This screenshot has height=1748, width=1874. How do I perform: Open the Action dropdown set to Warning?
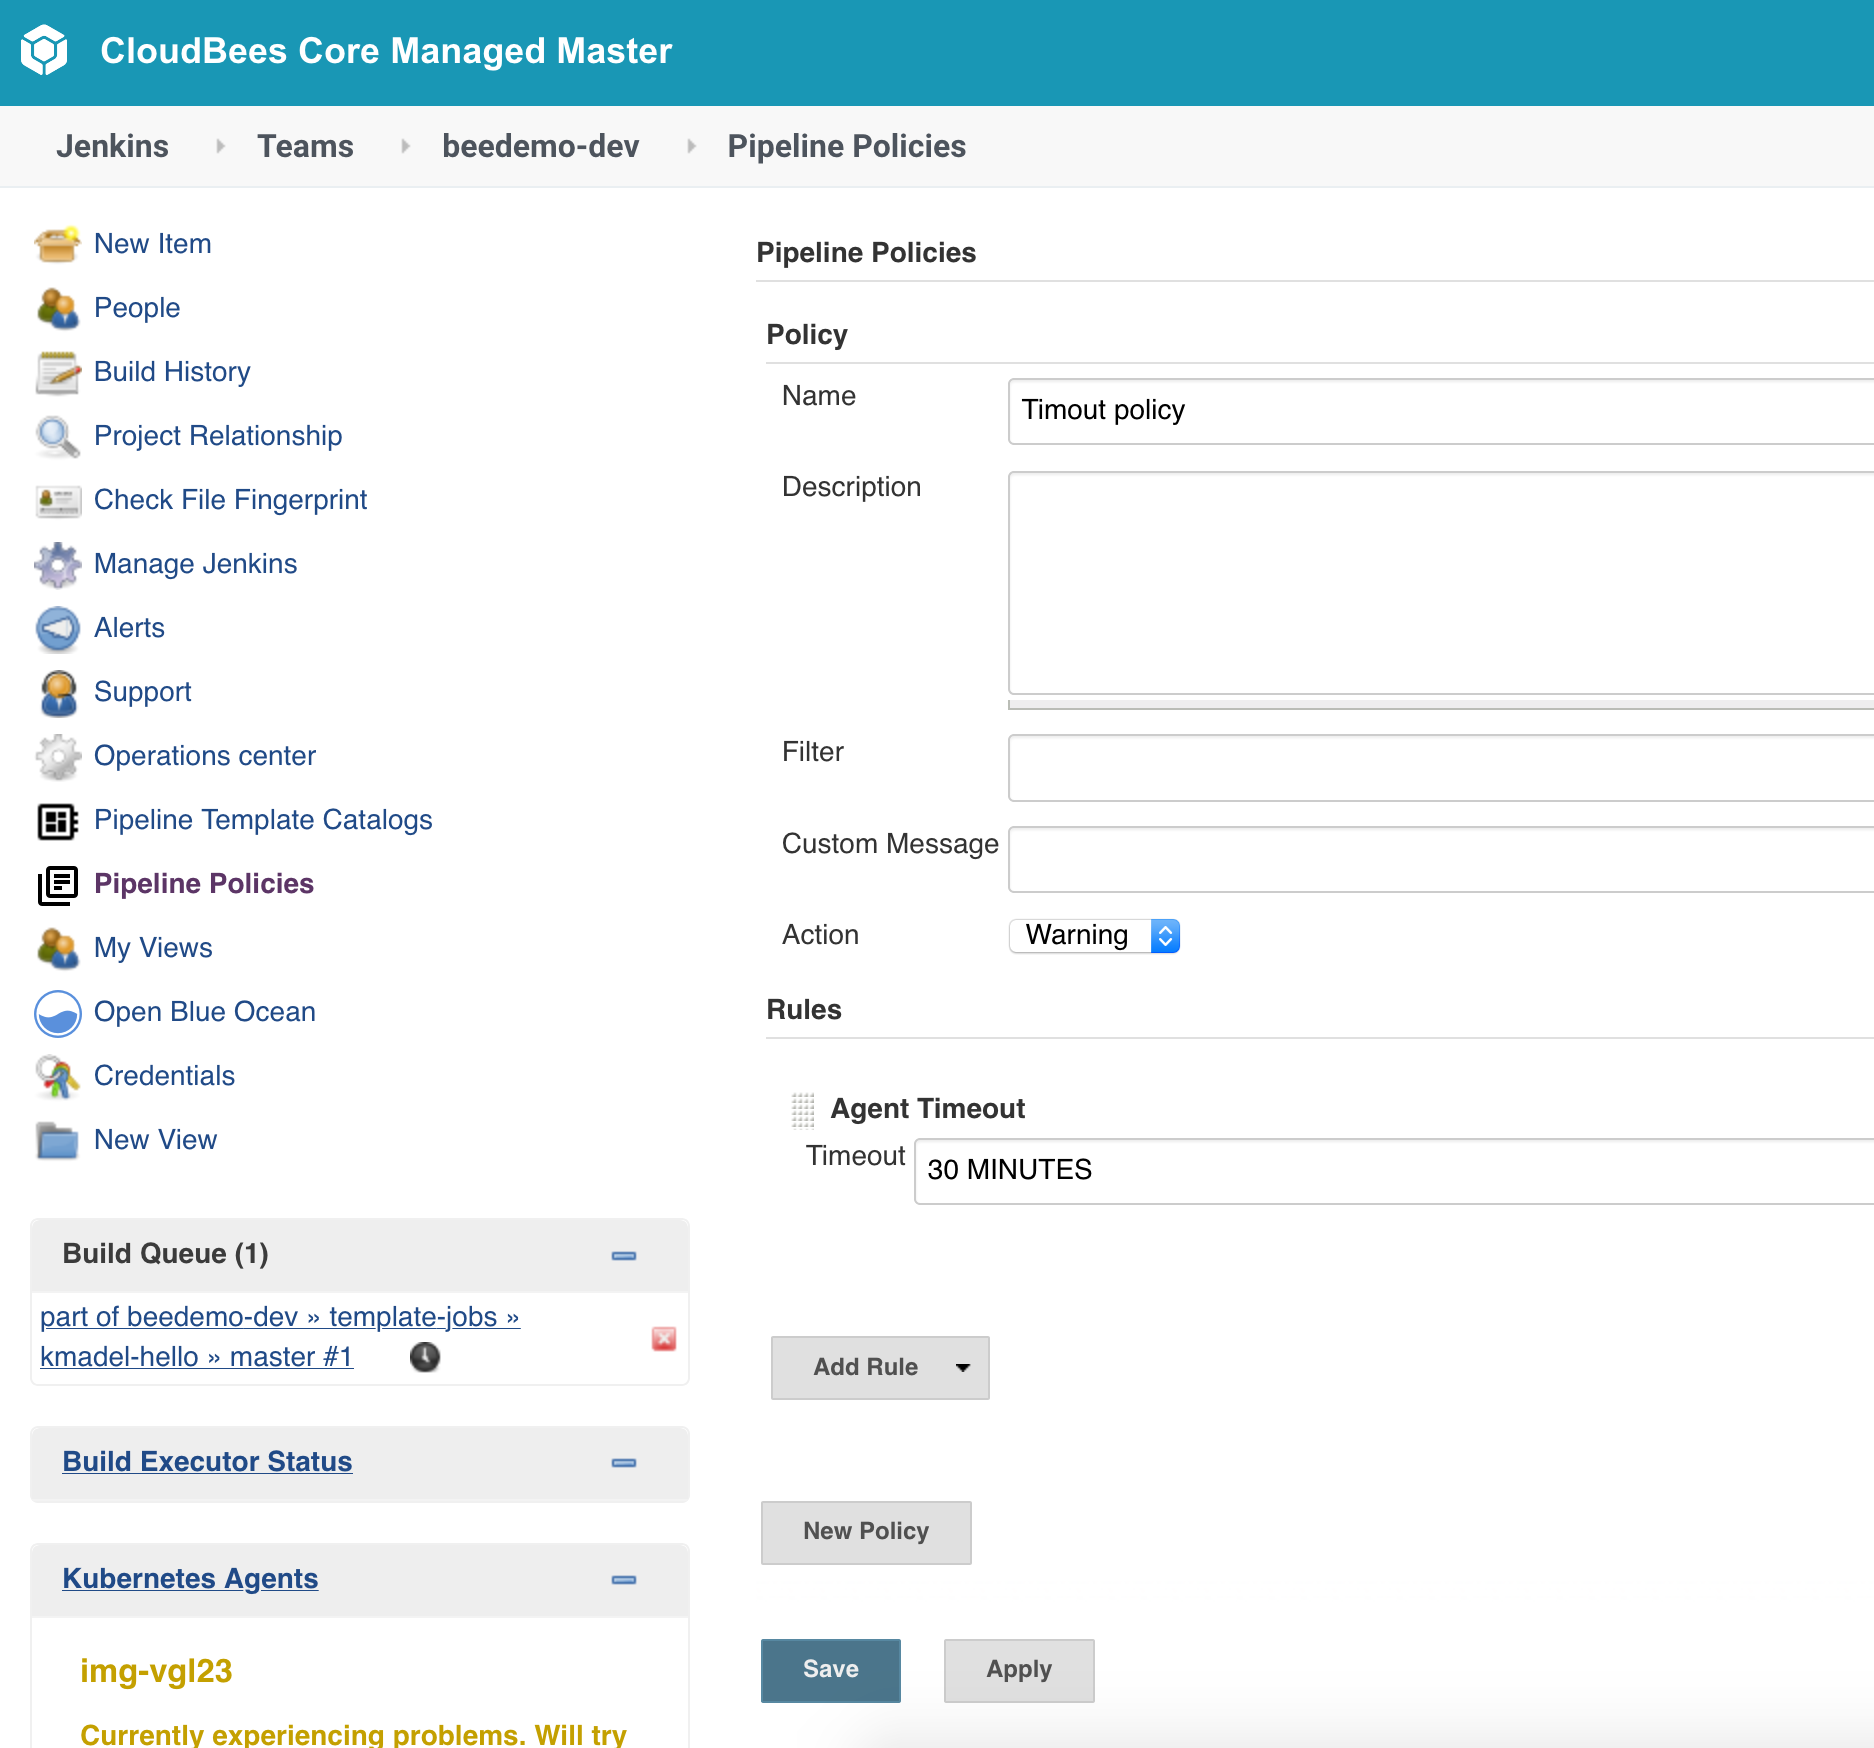coord(1095,935)
